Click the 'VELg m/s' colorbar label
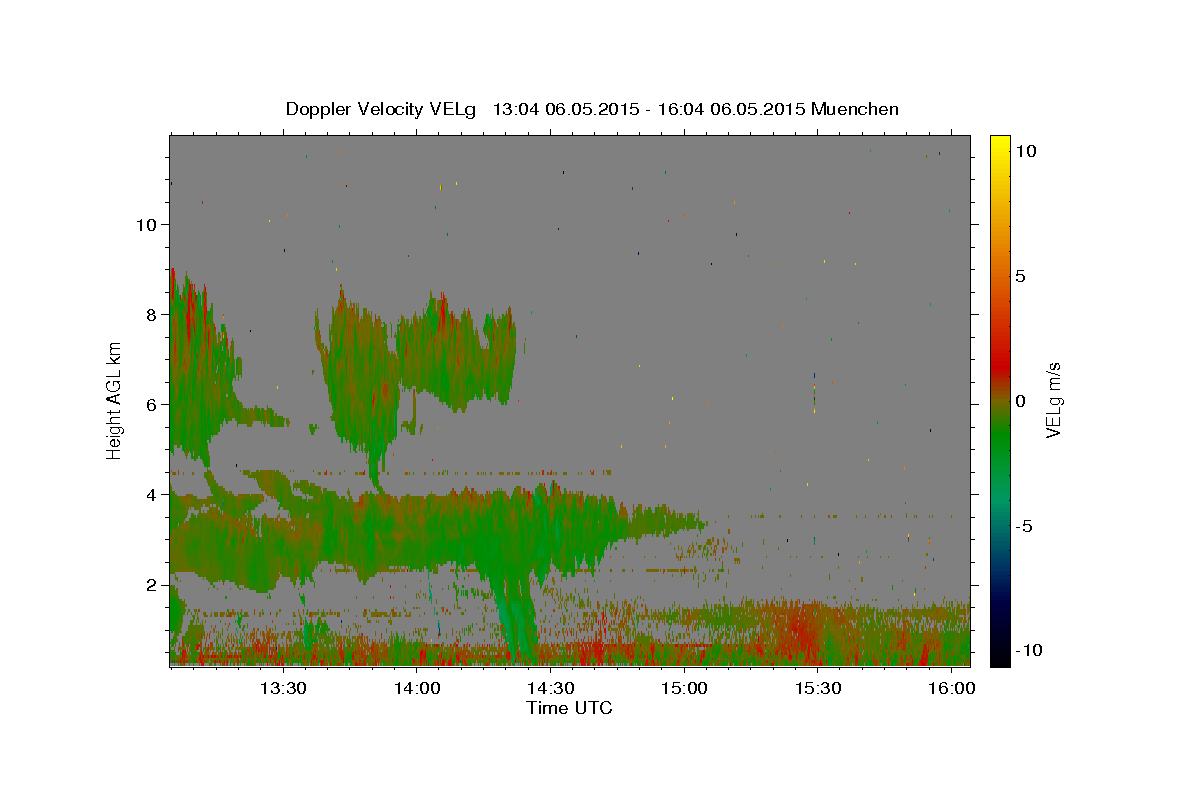Screen dimensions: 1200x800 [x=1053, y=400]
